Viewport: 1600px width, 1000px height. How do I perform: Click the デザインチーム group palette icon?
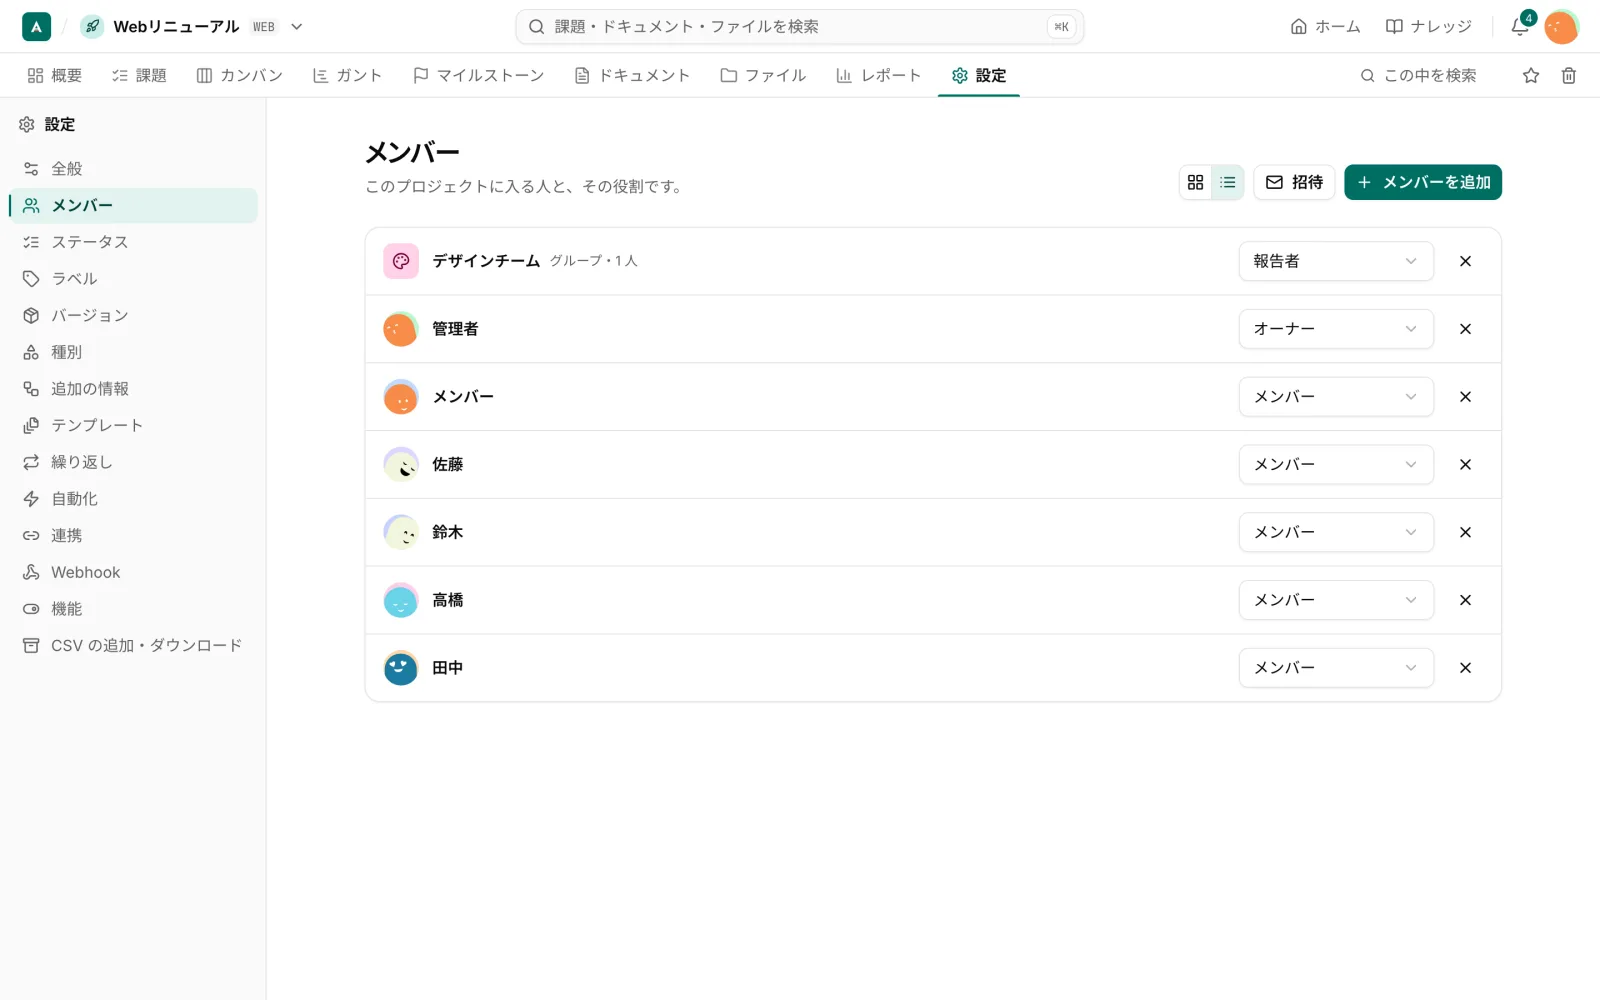401,261
